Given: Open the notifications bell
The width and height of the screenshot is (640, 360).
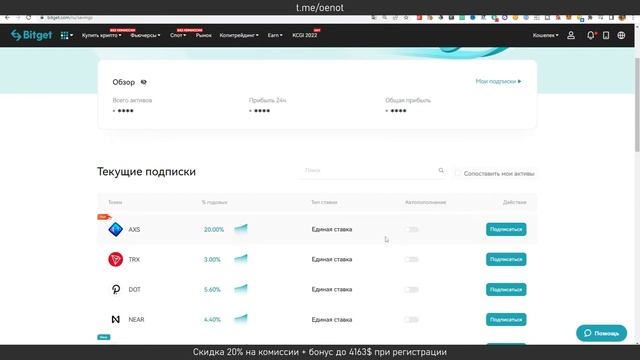Looking at the screenshot, I should tap(591, 36).
